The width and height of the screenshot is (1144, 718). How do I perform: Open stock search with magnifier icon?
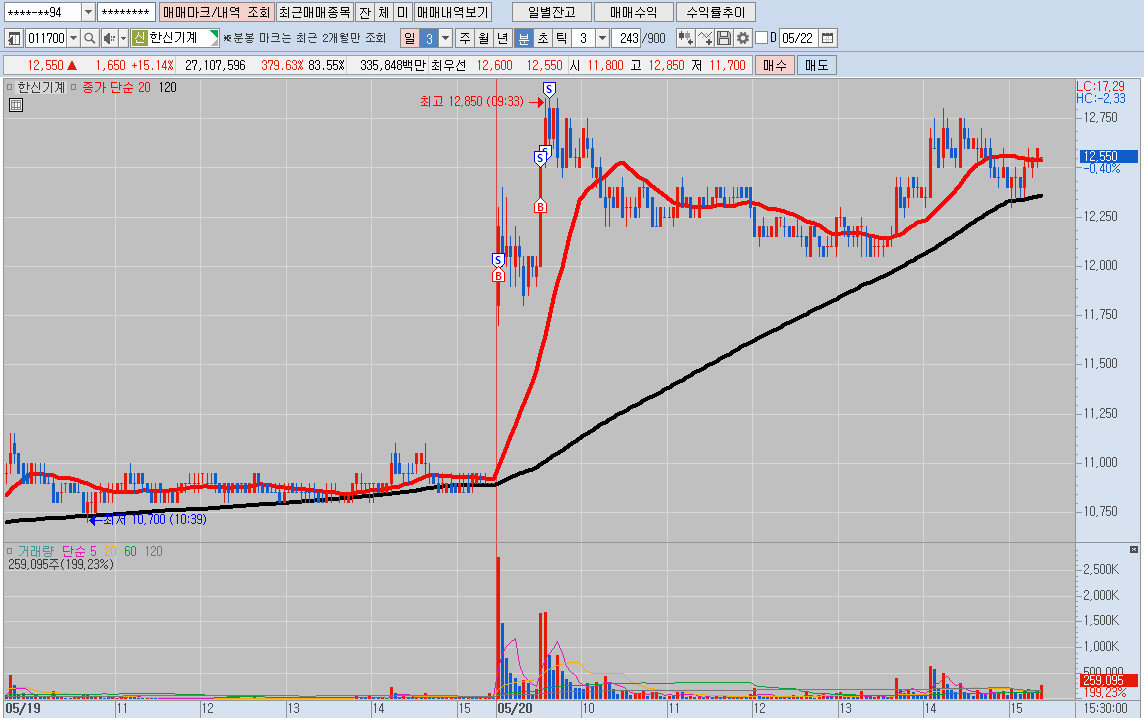(x=90, y=38)
